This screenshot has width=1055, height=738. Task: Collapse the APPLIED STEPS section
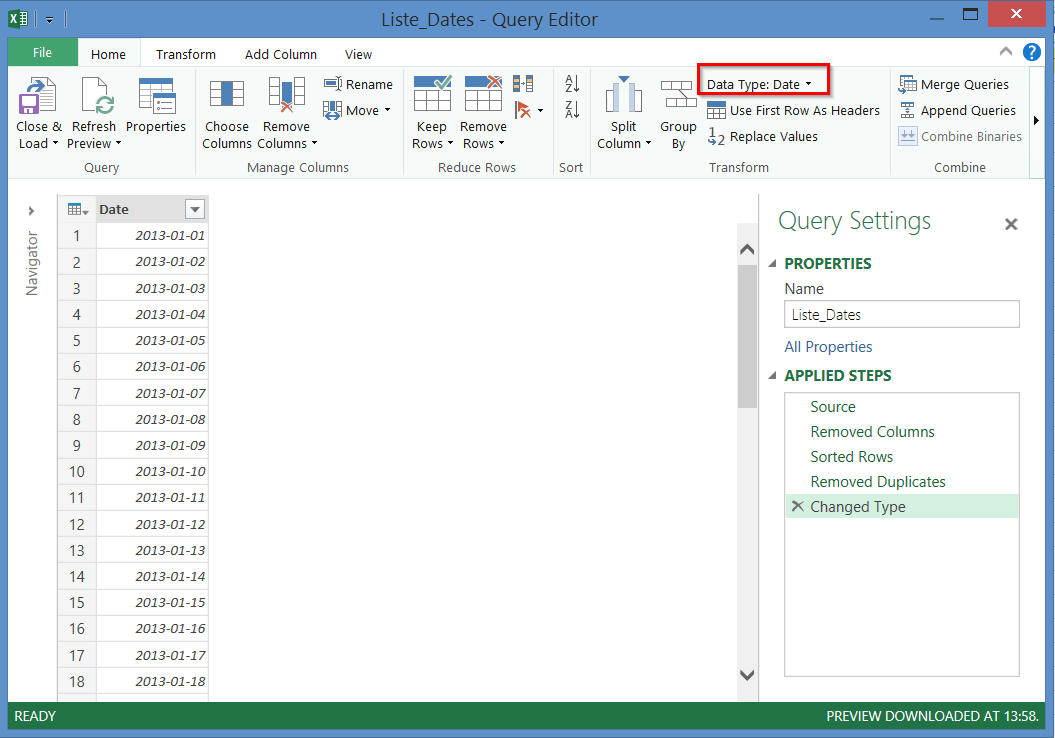coord(772,376)
